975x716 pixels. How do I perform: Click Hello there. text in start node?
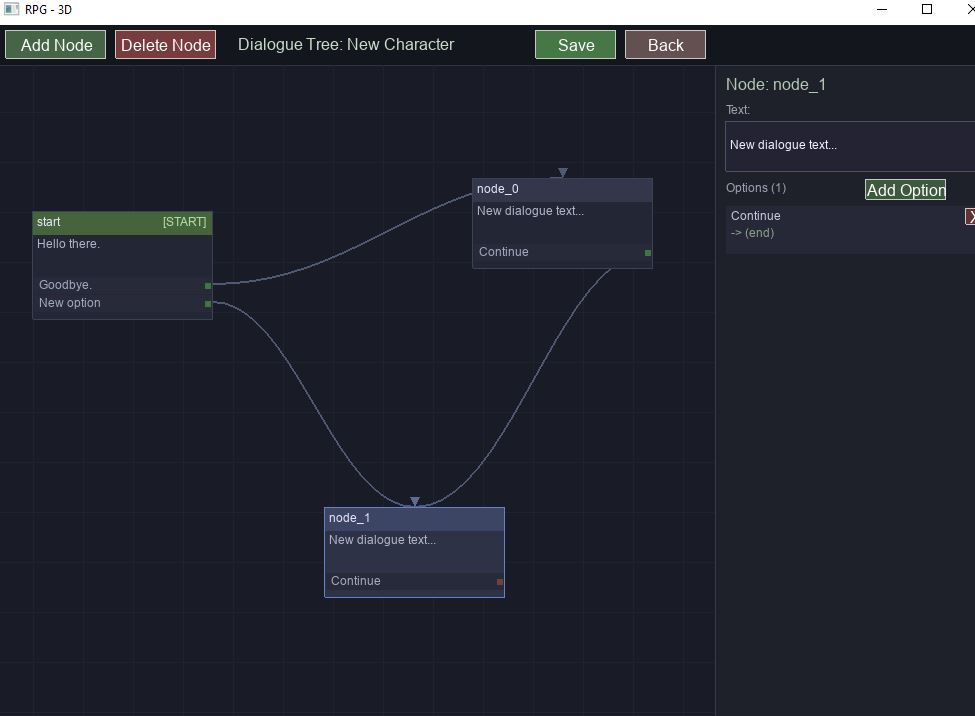[68, 244]
